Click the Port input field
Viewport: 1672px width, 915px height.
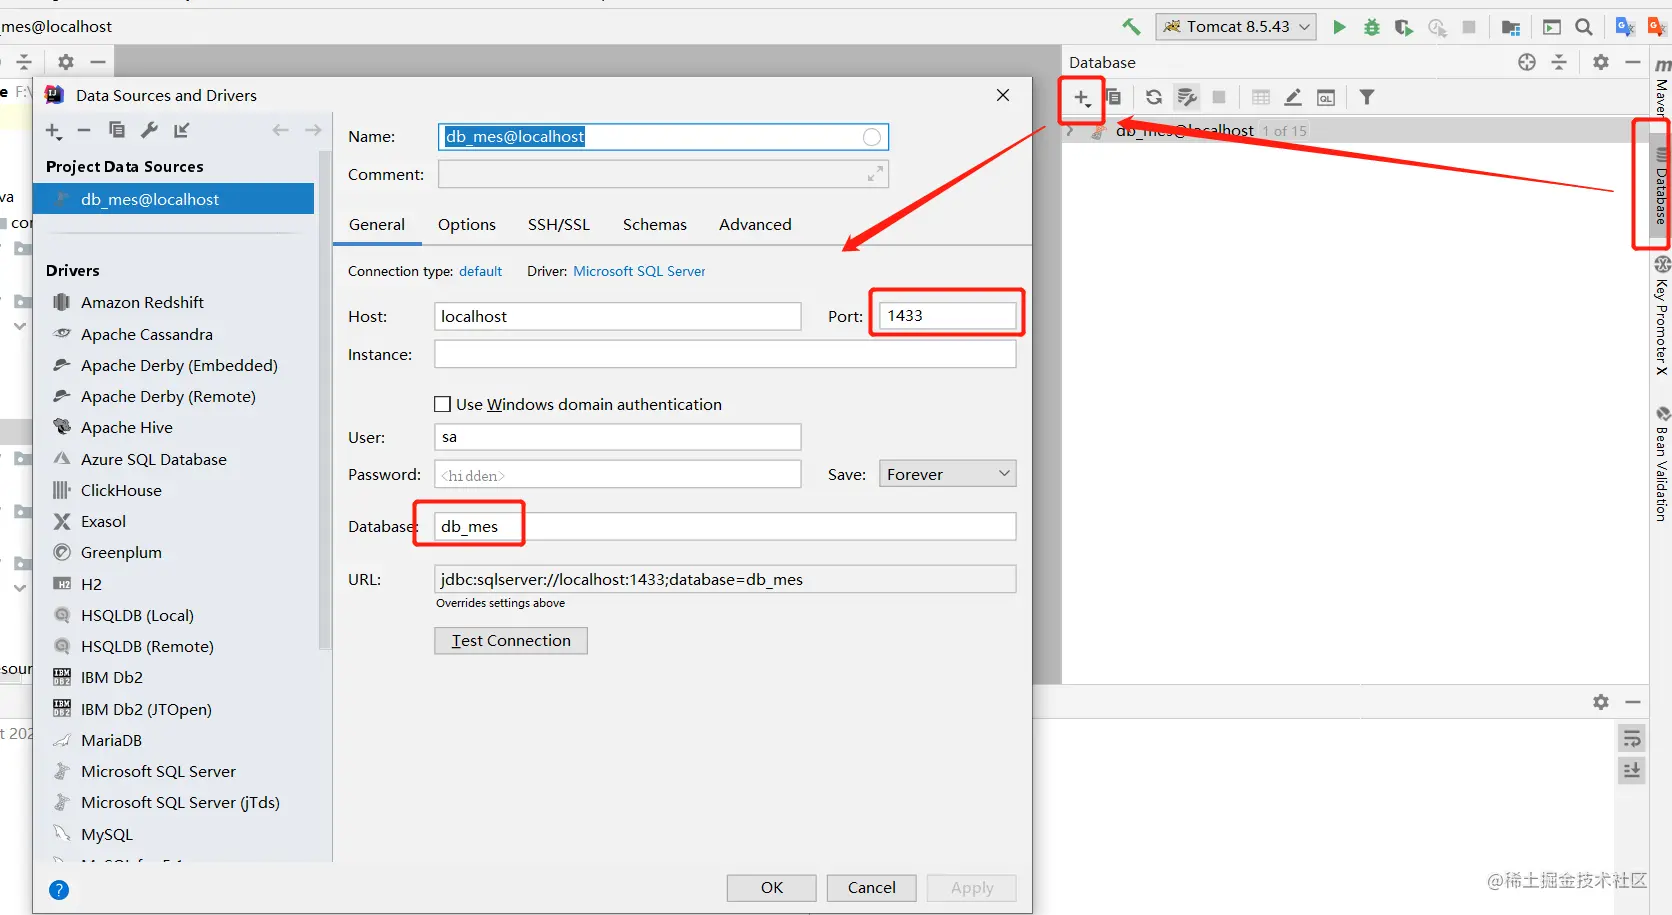click(947, 316)
